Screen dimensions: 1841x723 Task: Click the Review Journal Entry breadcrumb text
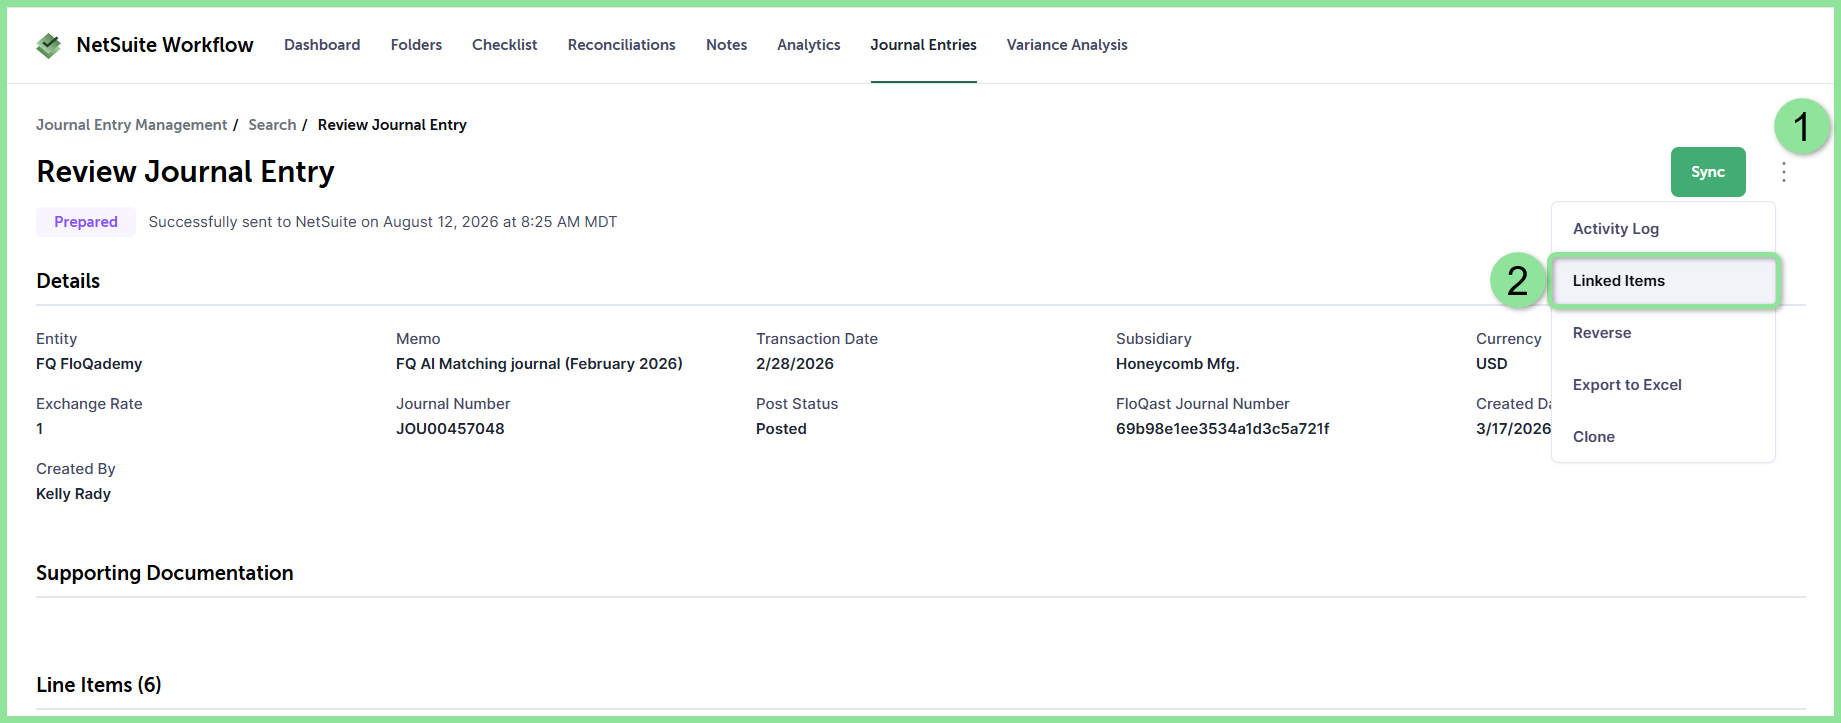pyautogui.click(x=392, y=125)
